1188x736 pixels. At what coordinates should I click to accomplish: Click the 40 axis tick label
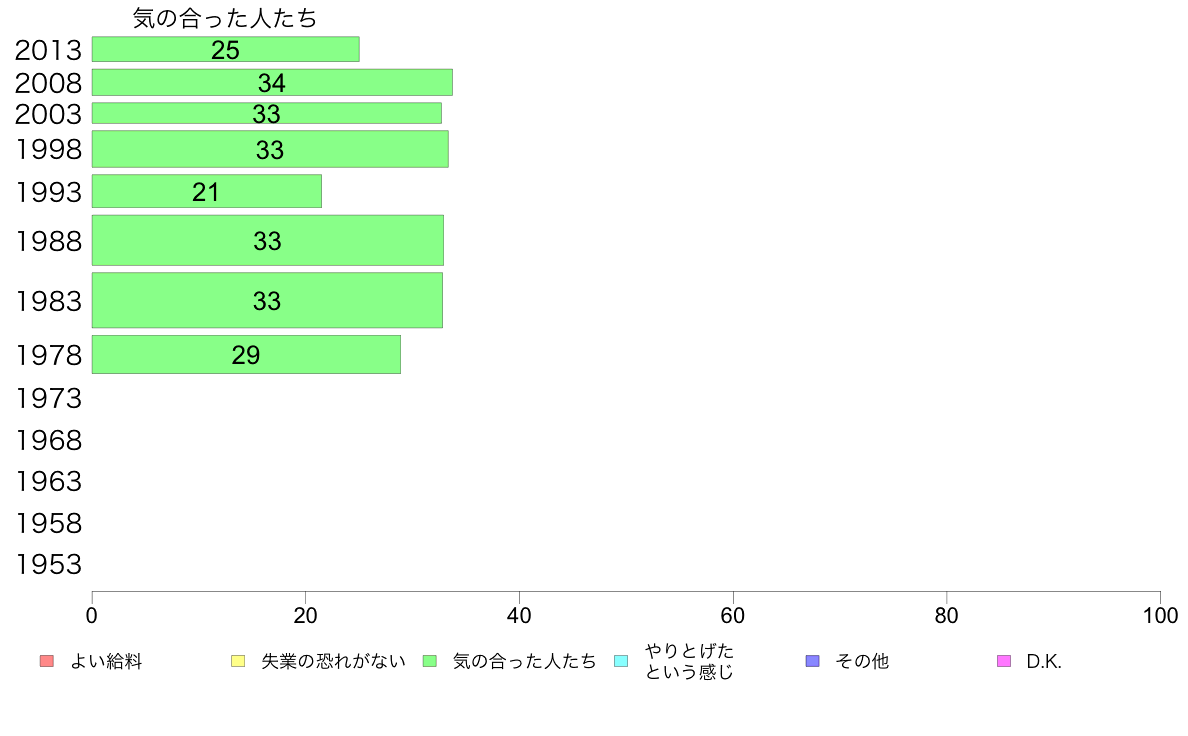519,615
